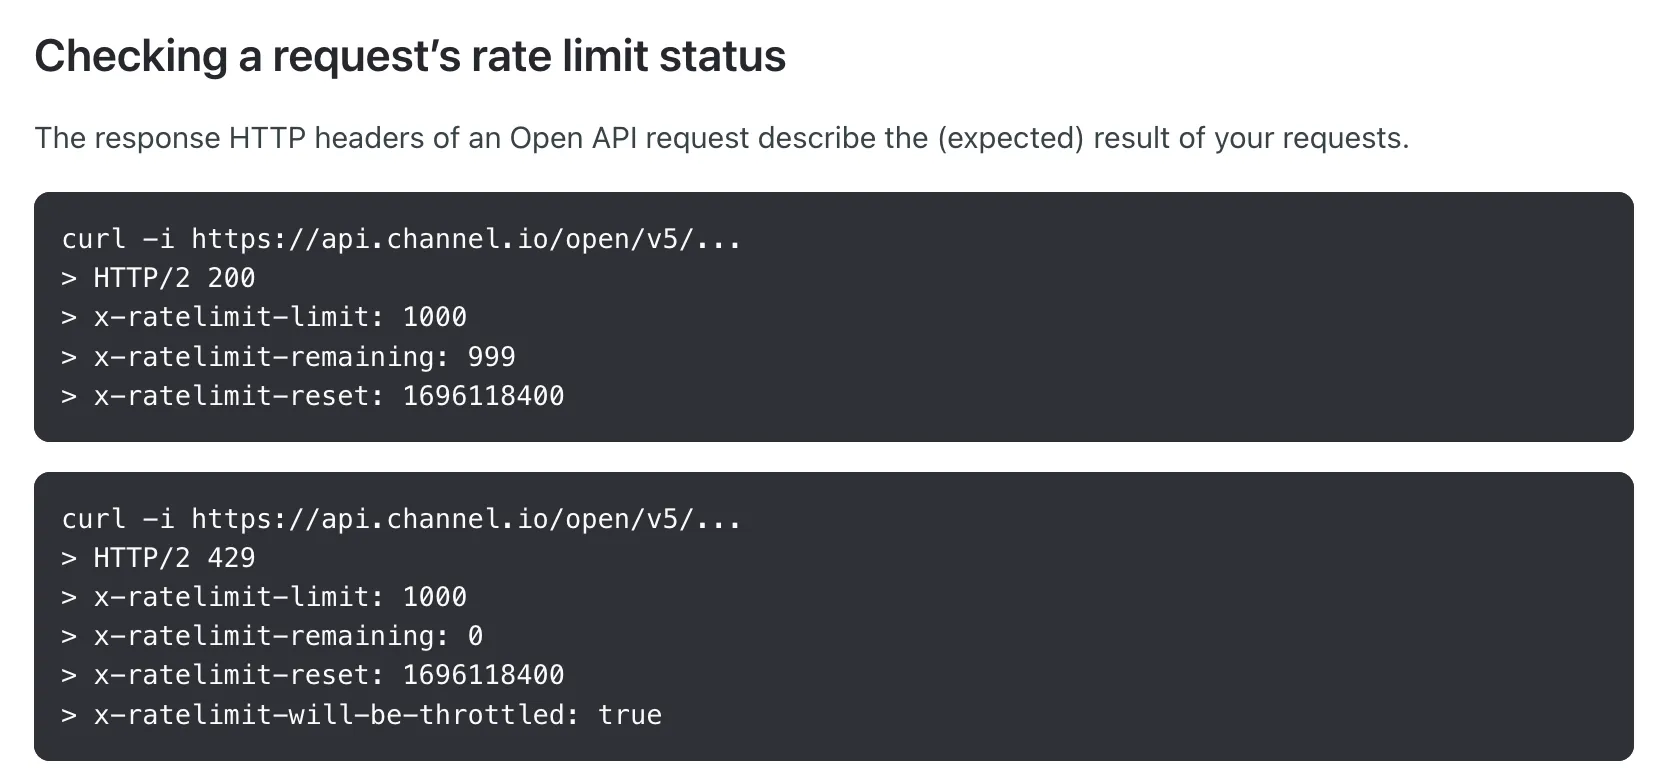This screenshot has height=778, width=1664.
Task: Click the "true" value of will-be-throttled
Action: tap(630, 715)
